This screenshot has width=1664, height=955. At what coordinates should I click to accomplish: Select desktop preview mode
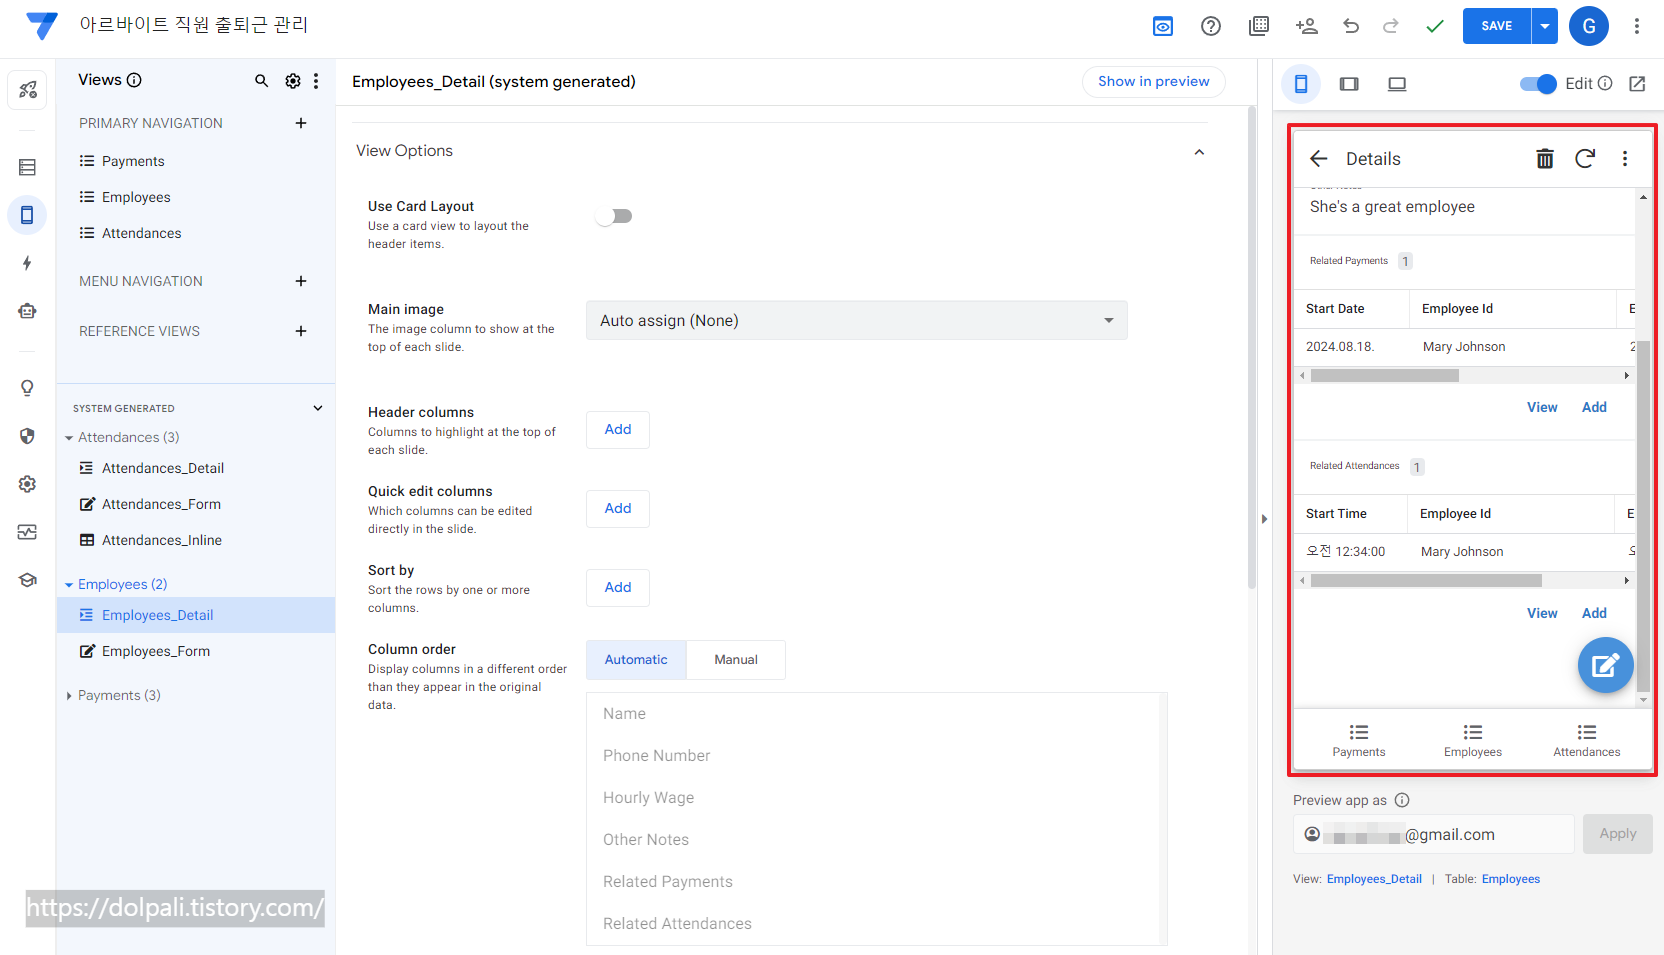coord(1397,84)
